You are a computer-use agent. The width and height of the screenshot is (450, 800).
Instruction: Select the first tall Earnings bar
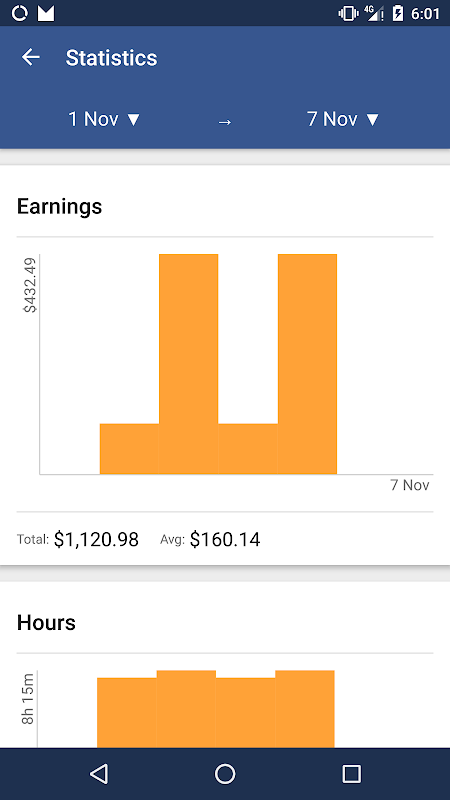[x=189, y=364]
